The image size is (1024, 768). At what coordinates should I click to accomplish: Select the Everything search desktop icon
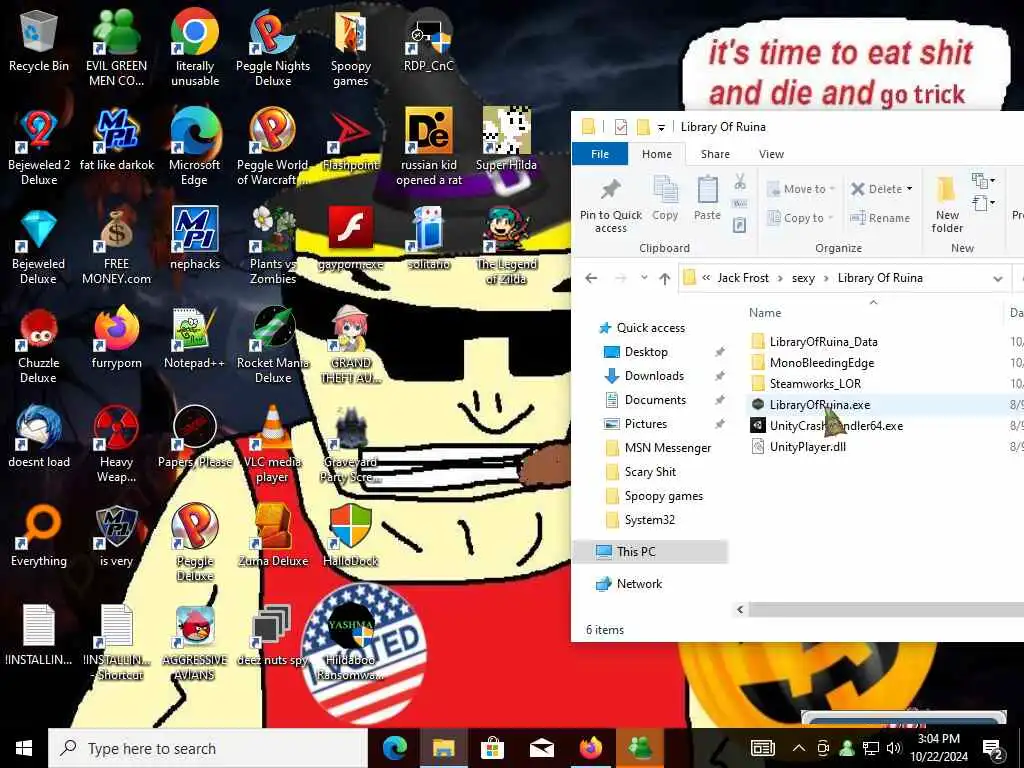tap(39, 537)
